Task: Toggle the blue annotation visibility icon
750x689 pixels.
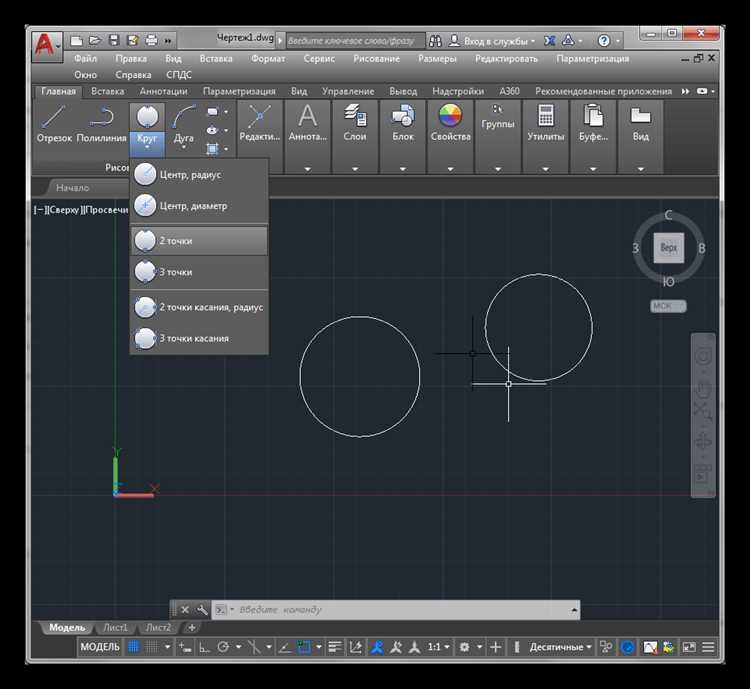Action: point(376,647)
